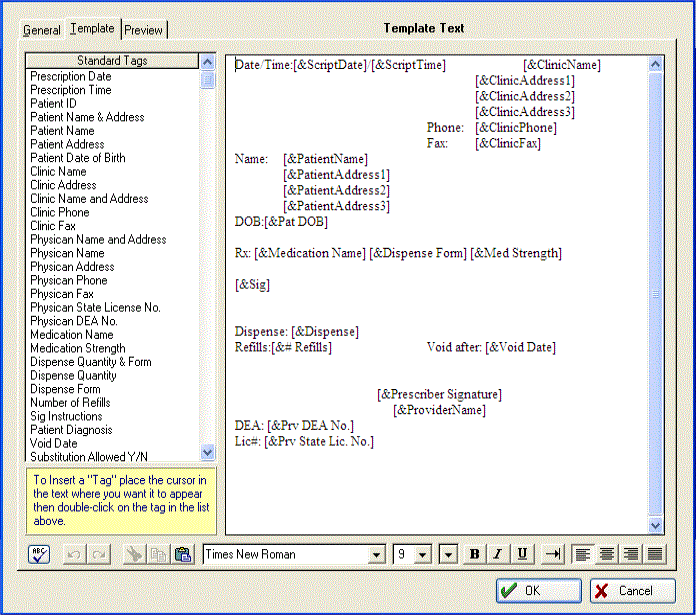Open the Preview tab
The image size is (696, 615).
point(143,30)
